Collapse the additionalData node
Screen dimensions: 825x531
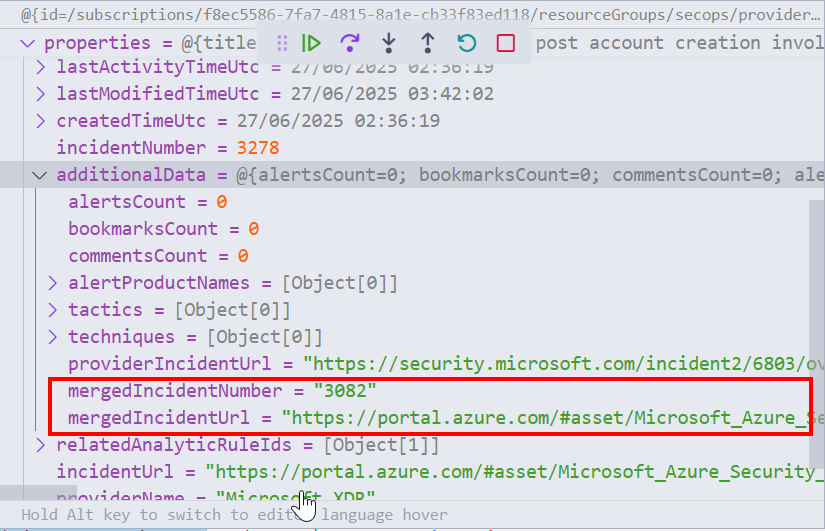(41, 175)
